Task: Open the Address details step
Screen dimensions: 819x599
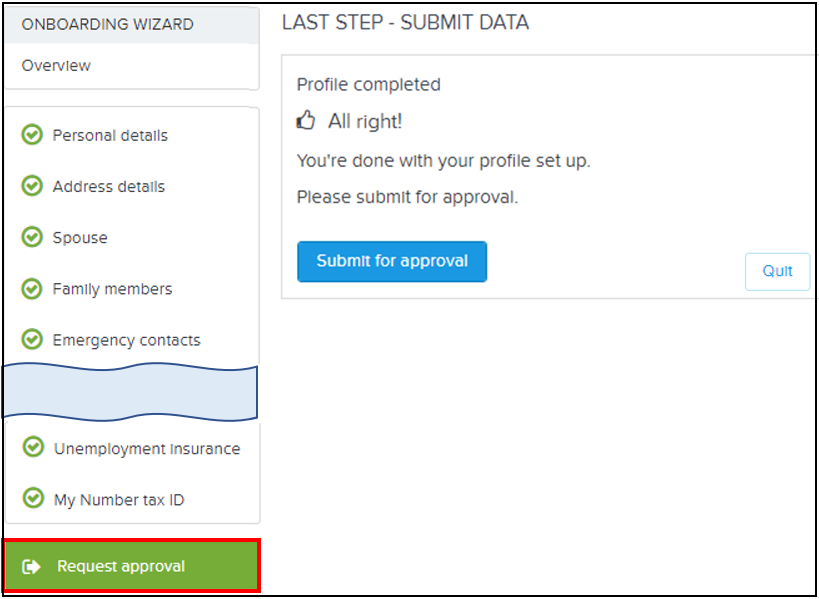Action: (x=109, y=187)
